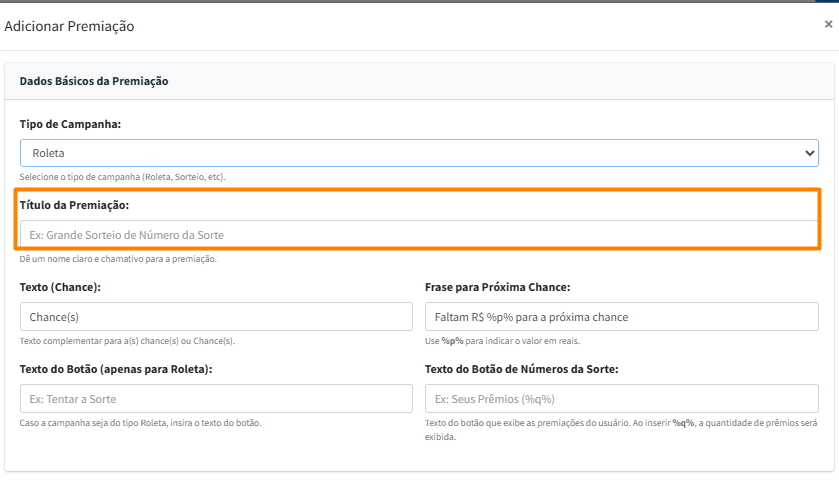Click the Texto (Chance) label
Image resolution: width=839 pixels, height=480 pixels.
(x=60, y=287)
